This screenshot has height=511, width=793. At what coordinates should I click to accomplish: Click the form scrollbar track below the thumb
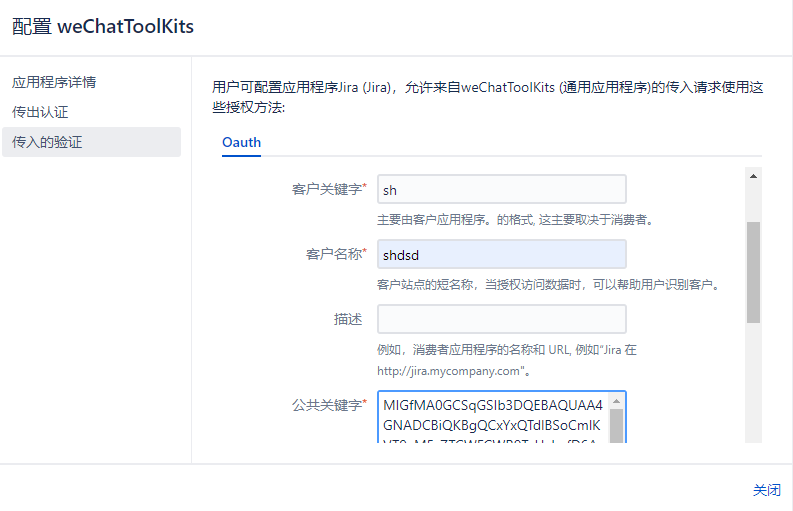pyautogui.click(x=753, y=380)
